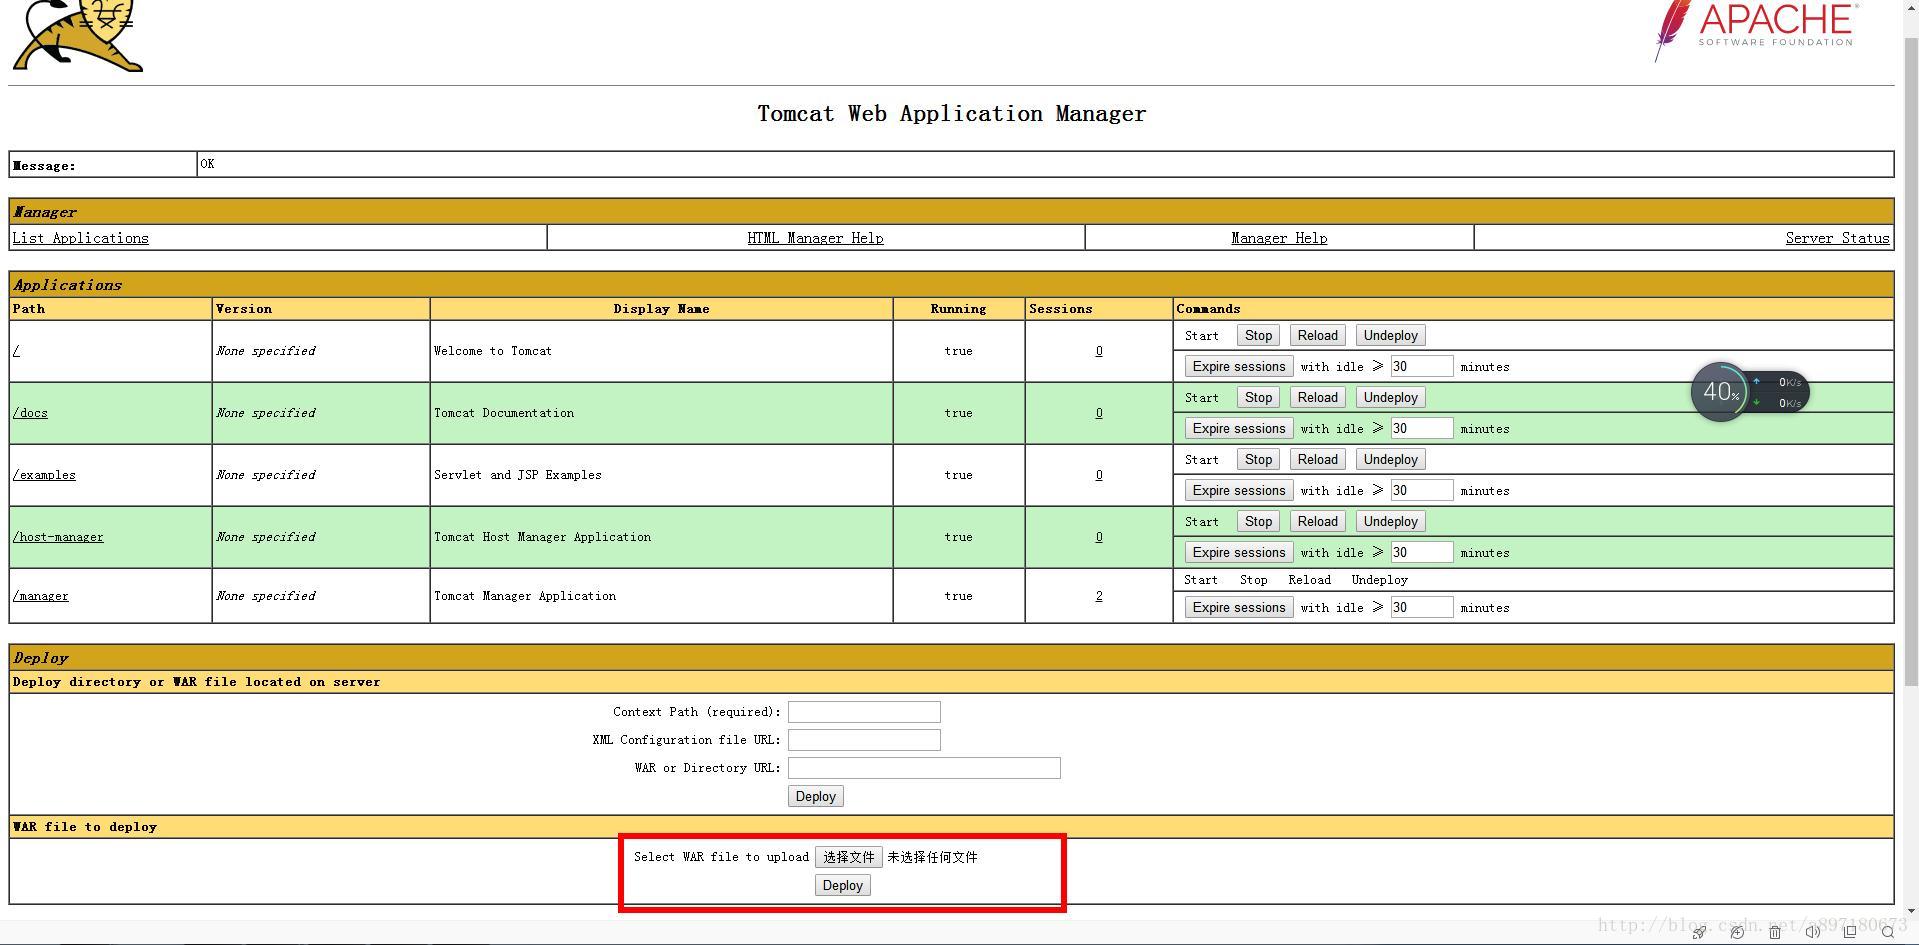
Task: Click the overlapping windows icon in status bar
Action: (x=1850, y=932)
